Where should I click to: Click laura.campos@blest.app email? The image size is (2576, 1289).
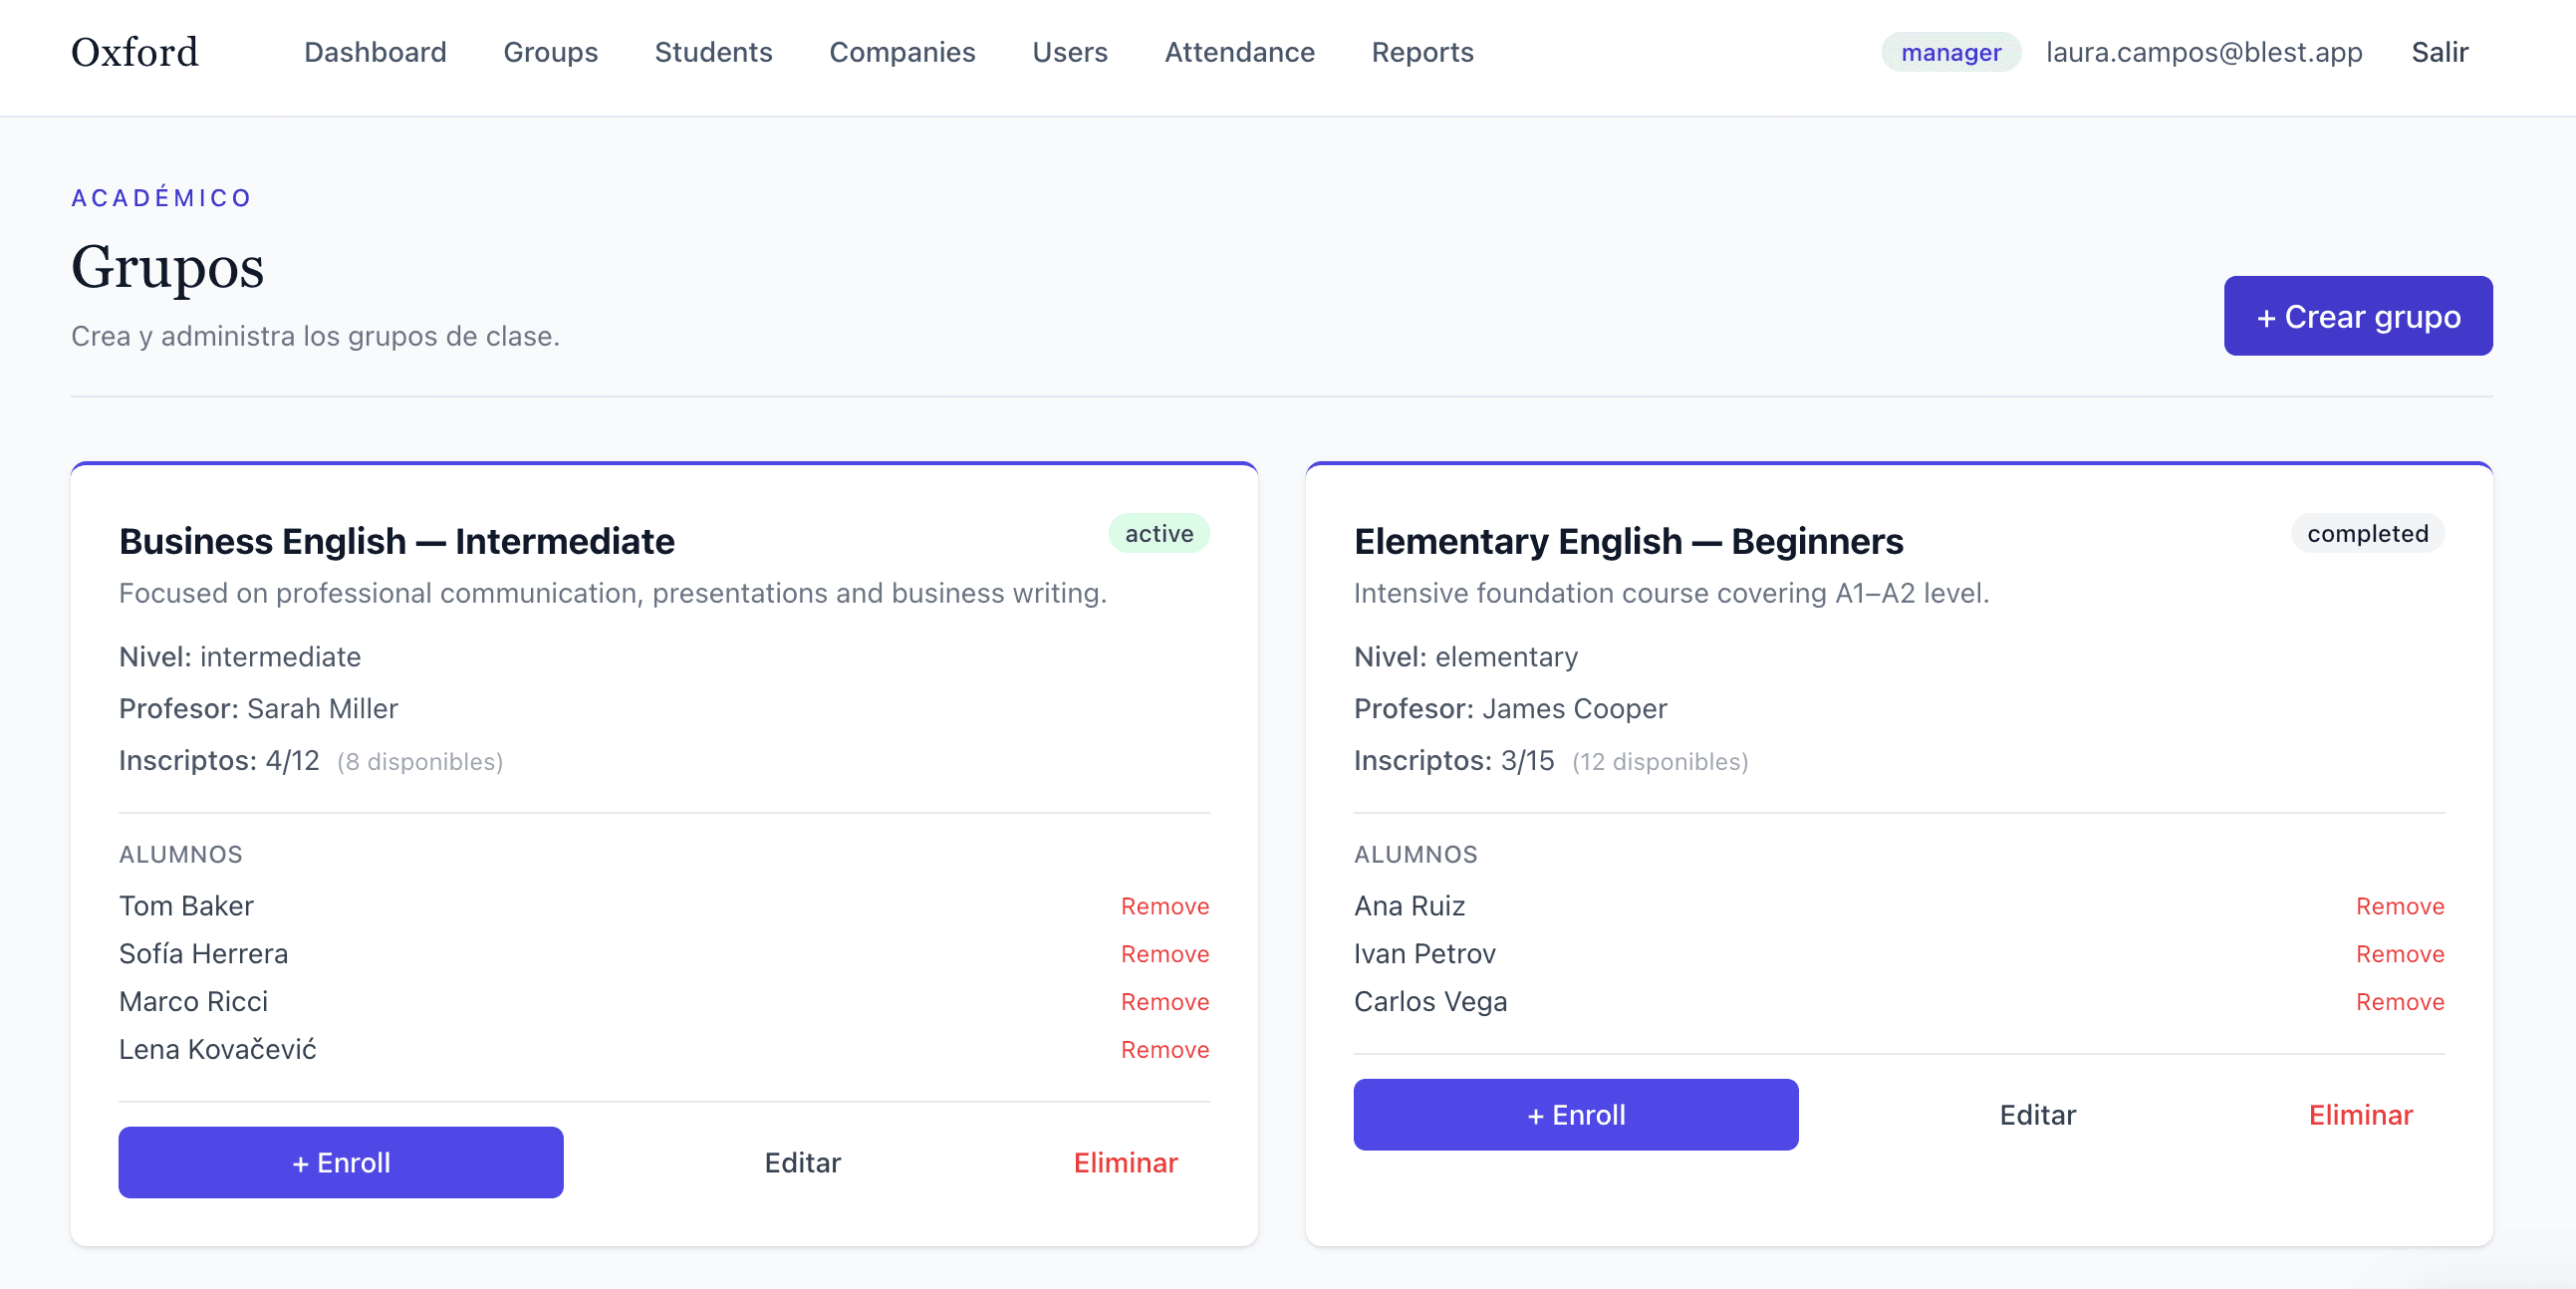click(x=2204, y=52)
